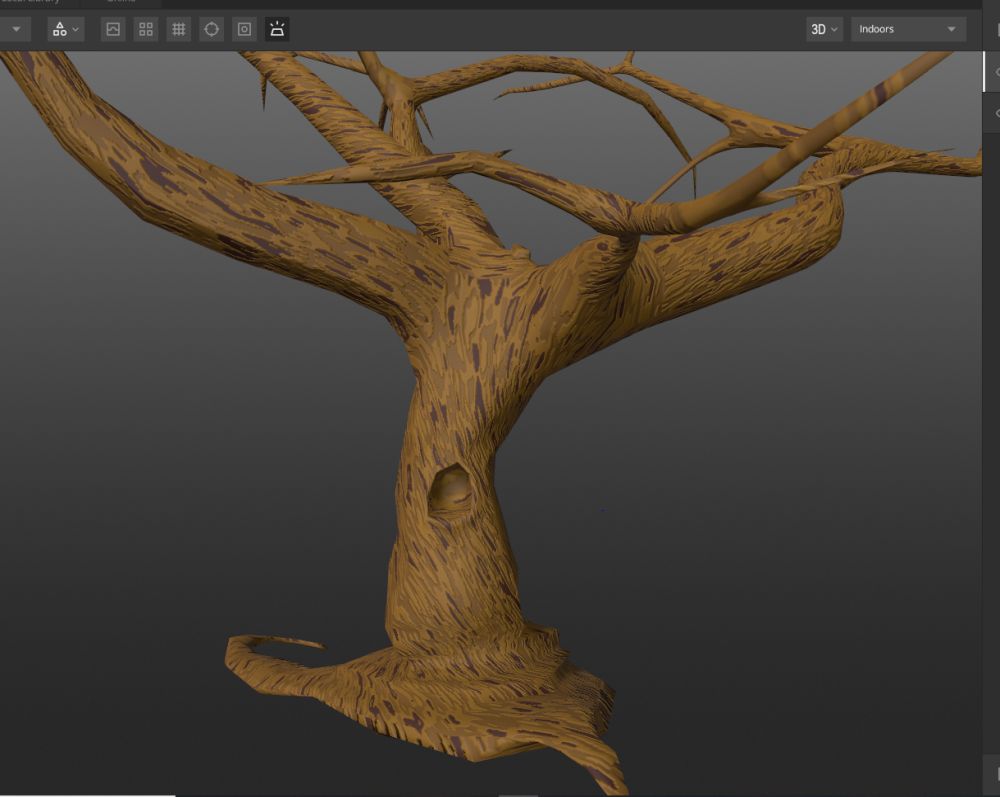1000x797 pixels.
Task: Click the four-squares tiling icon
Action: point(146,29)
